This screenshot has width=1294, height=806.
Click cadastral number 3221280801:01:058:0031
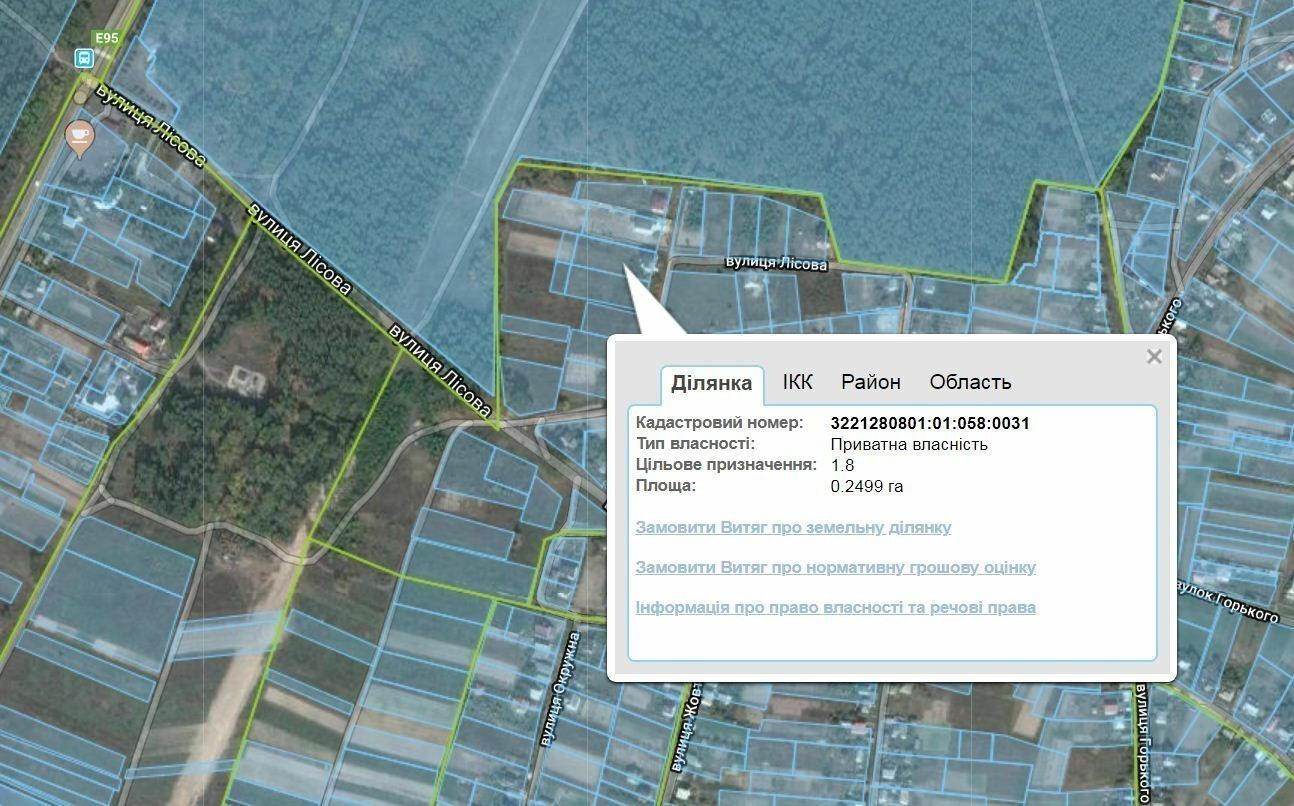(930, 423)
